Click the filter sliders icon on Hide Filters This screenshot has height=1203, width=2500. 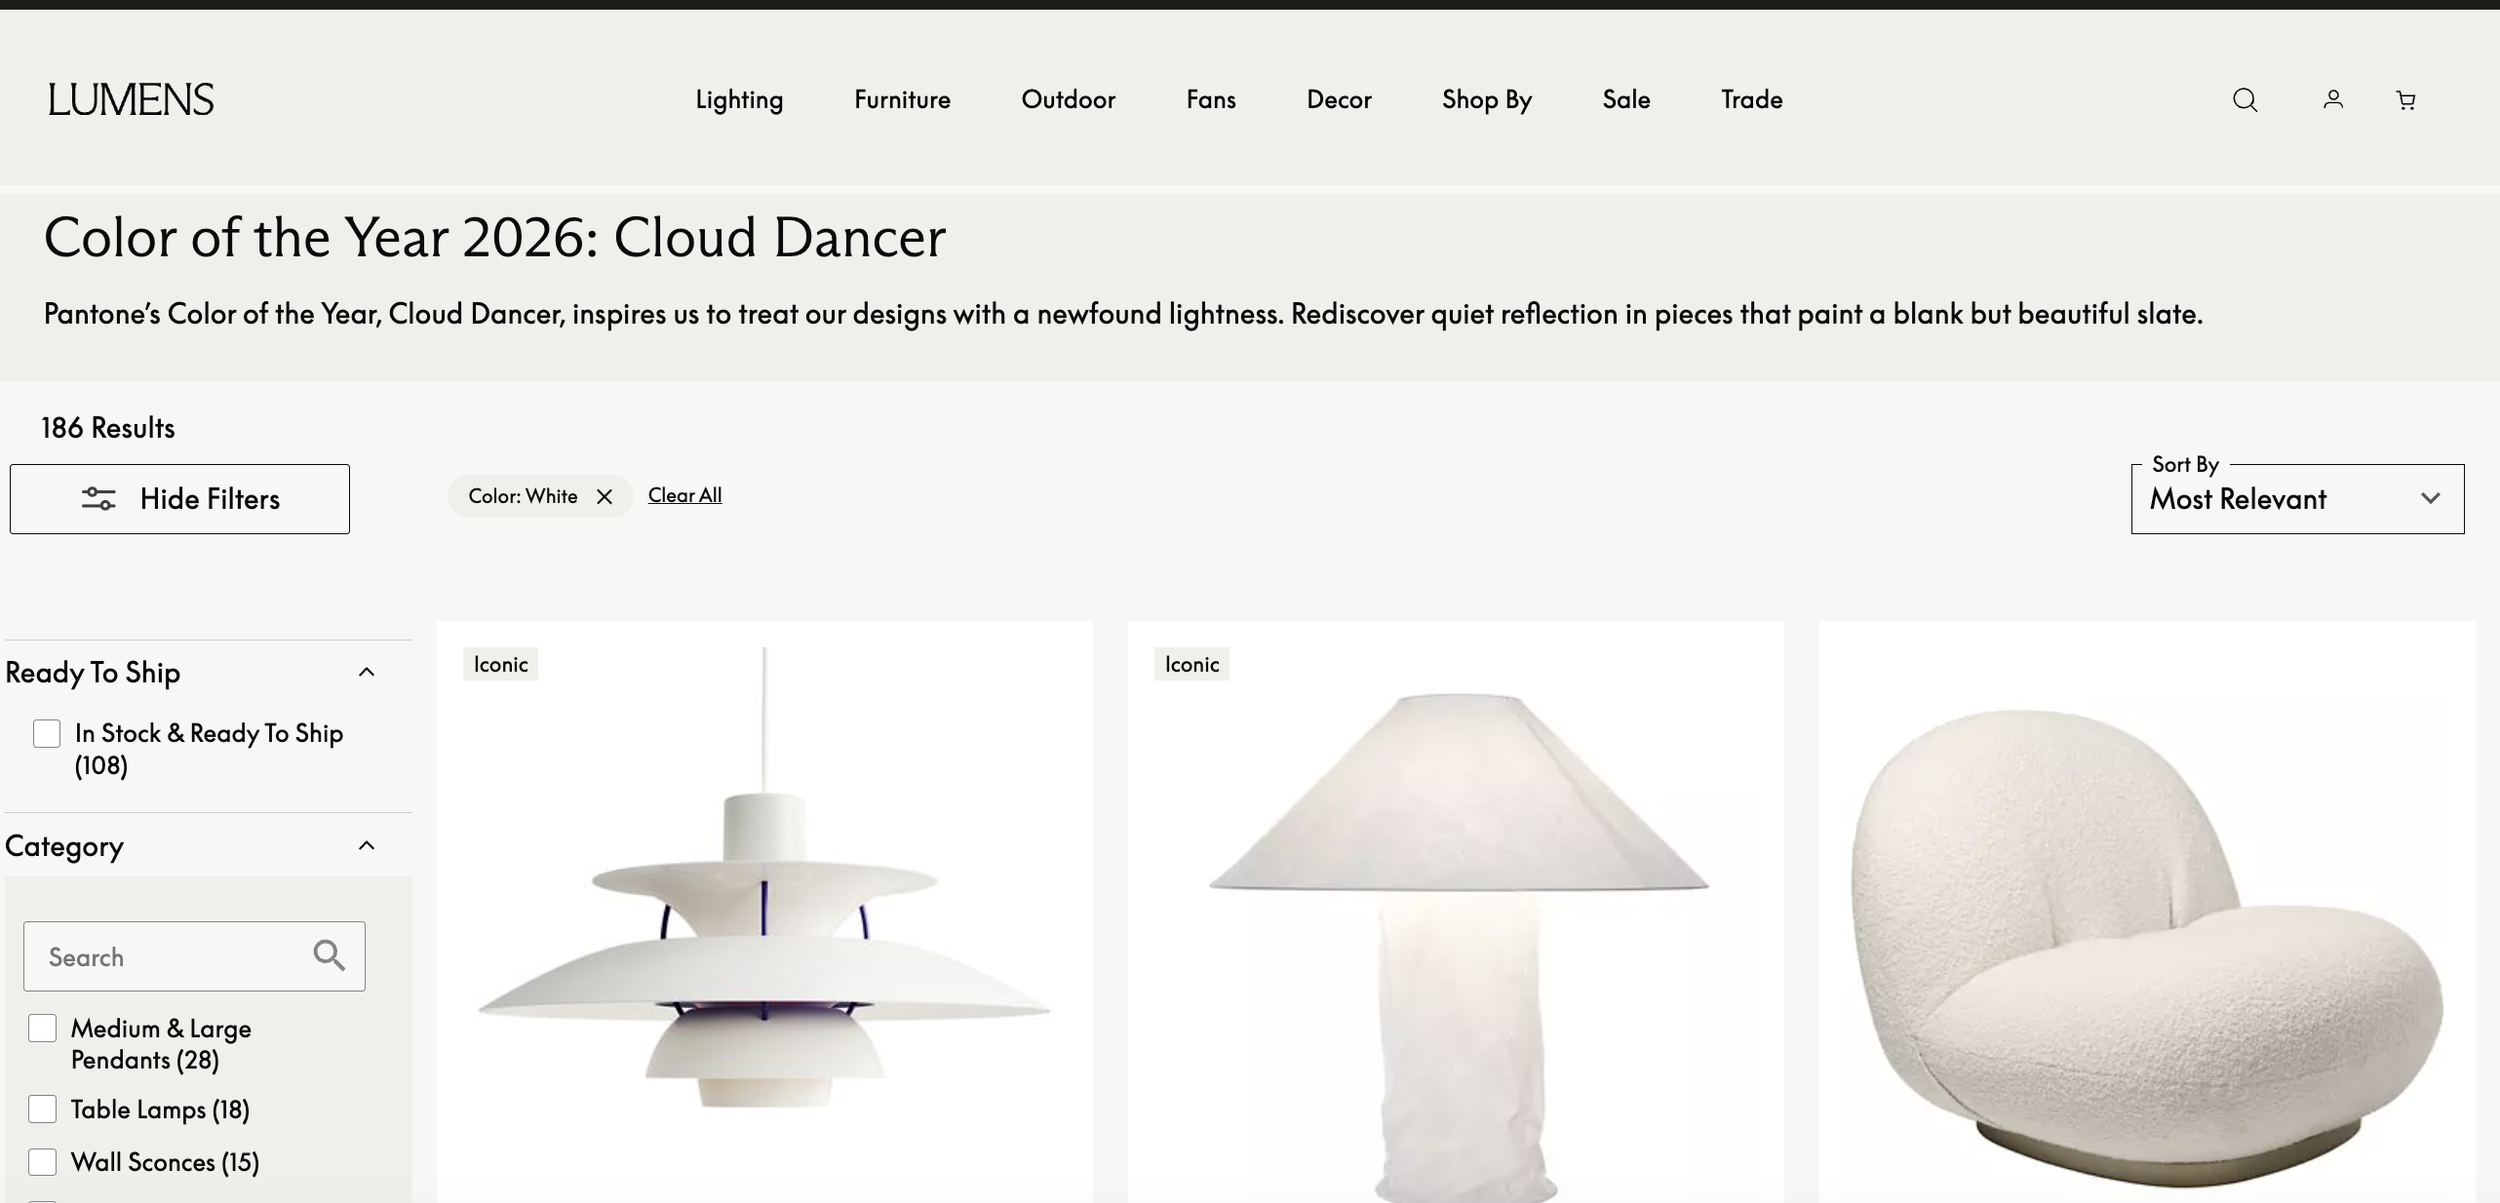tap(98, 499)
